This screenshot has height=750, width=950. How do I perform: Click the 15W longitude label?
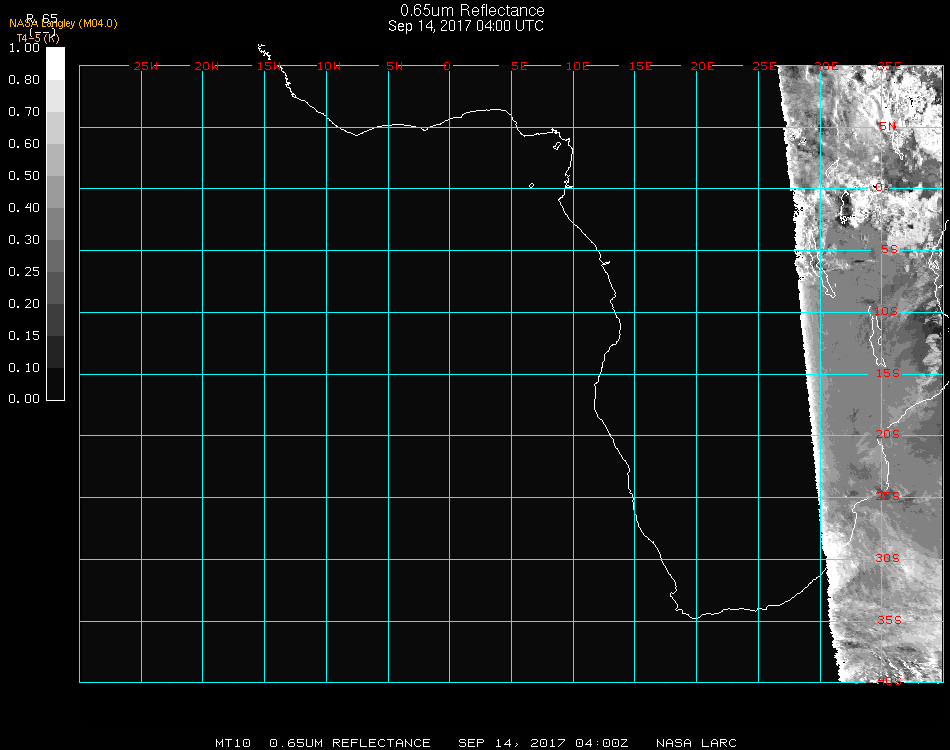(268, 66)
